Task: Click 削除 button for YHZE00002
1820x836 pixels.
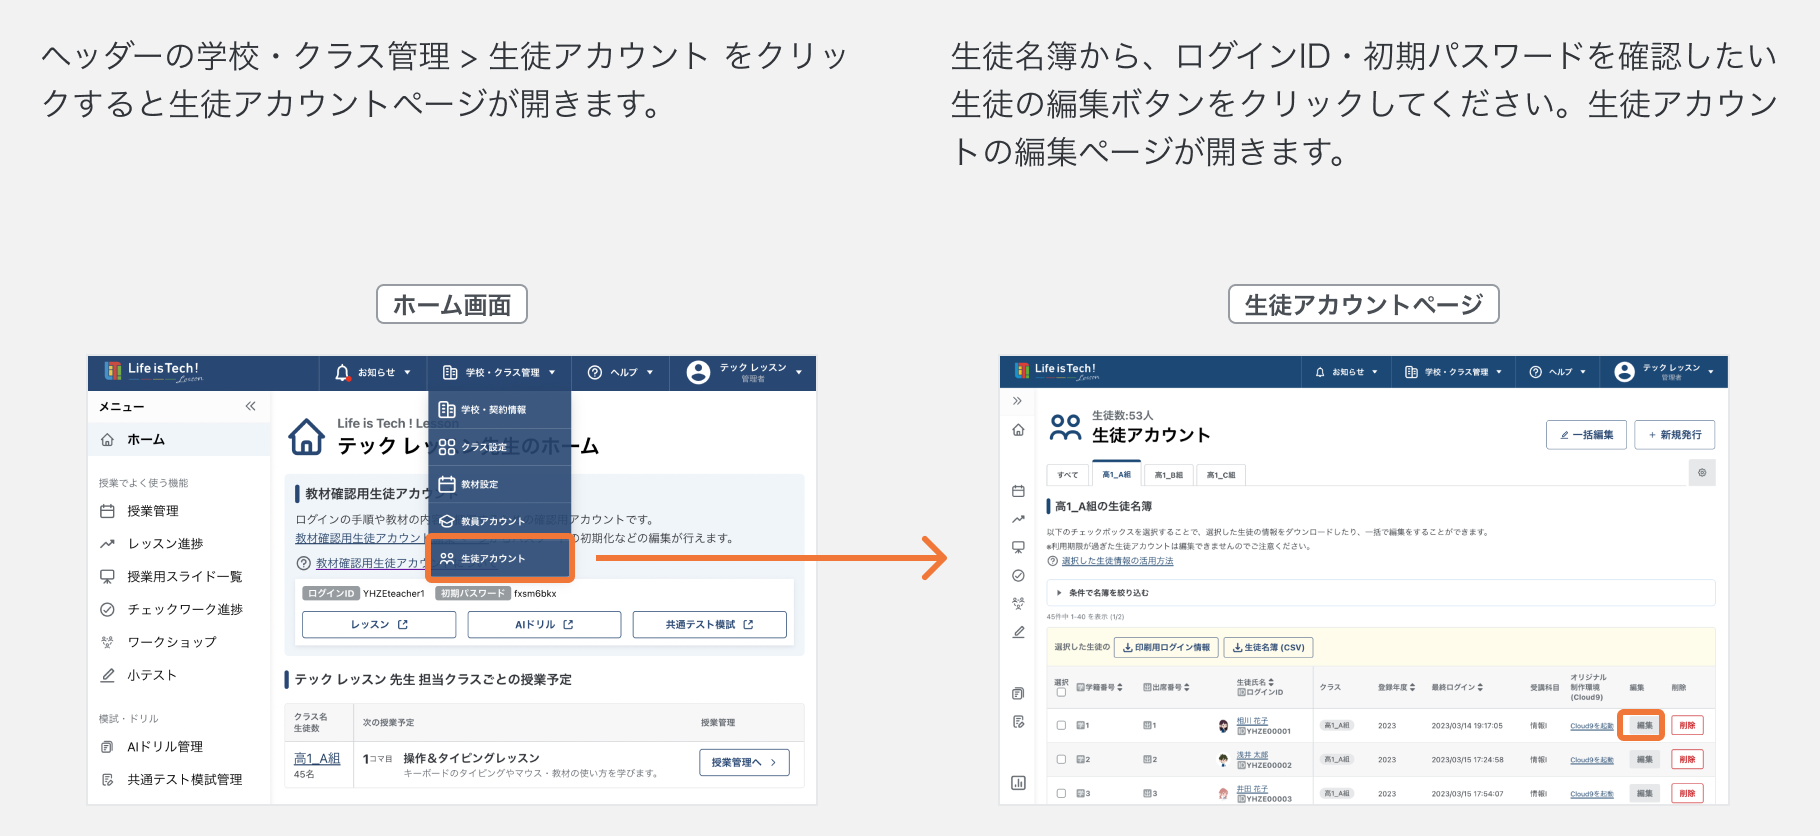Action: (1687, 759)
